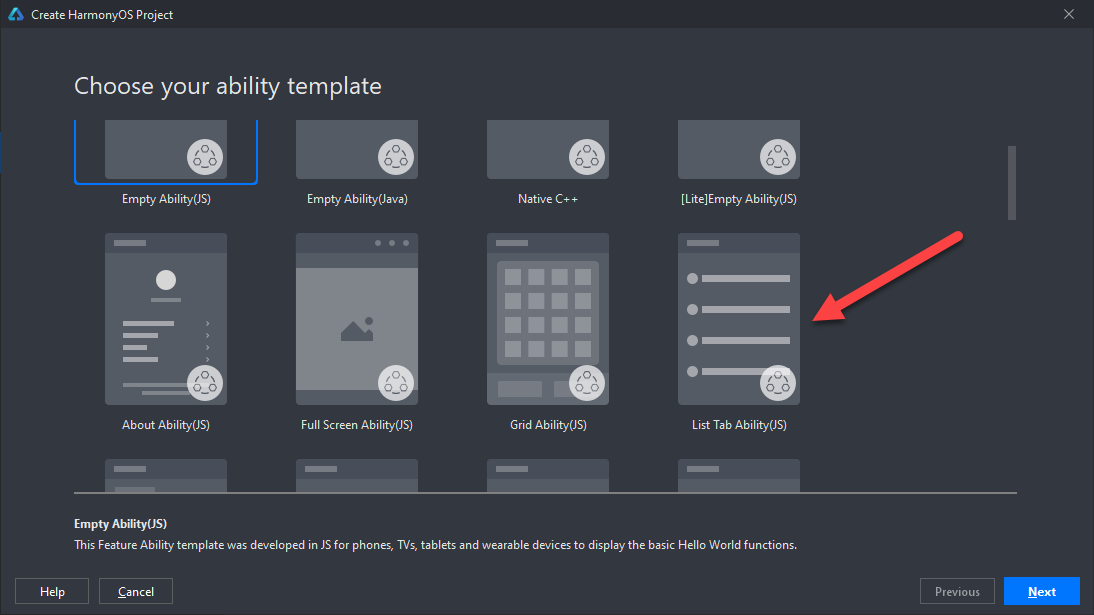Select the List Tab Ability(JS) template
The image size is (1094, 615).
[739, 319]
